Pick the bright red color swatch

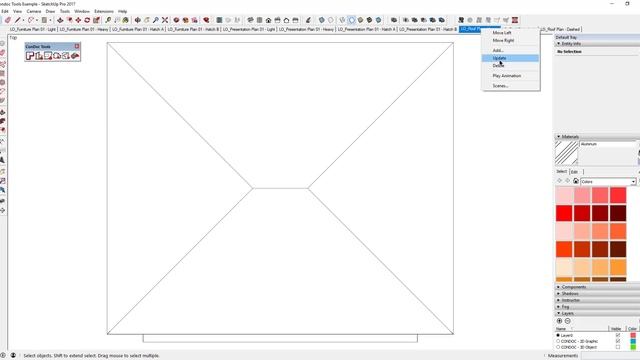[564, 213]
